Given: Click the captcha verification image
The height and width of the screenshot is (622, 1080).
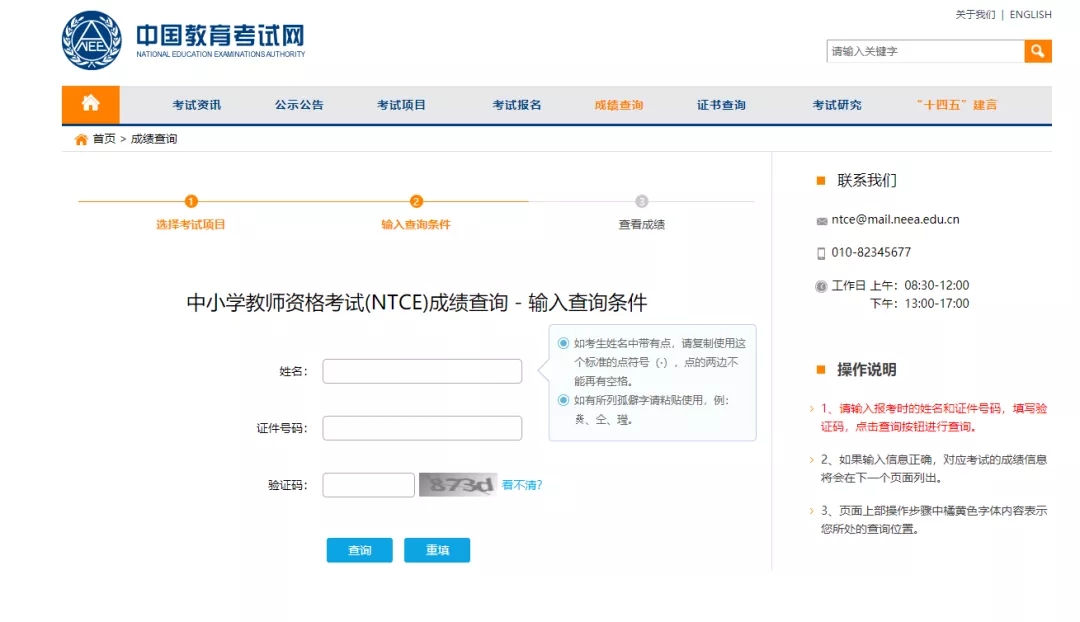Looking at the screenshot, I should tap(457, 485).
